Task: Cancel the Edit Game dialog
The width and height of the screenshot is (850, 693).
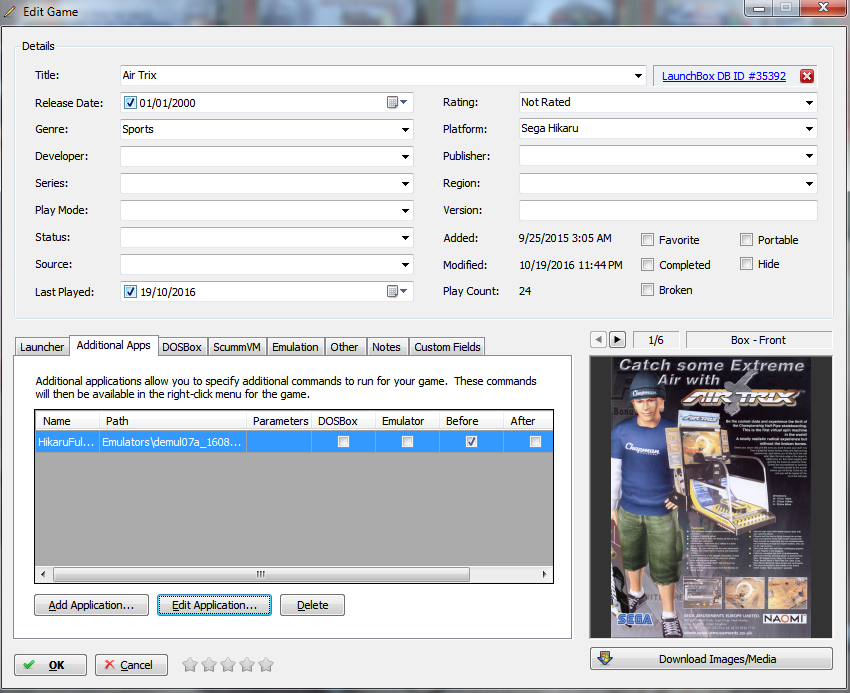Action: 131,665
